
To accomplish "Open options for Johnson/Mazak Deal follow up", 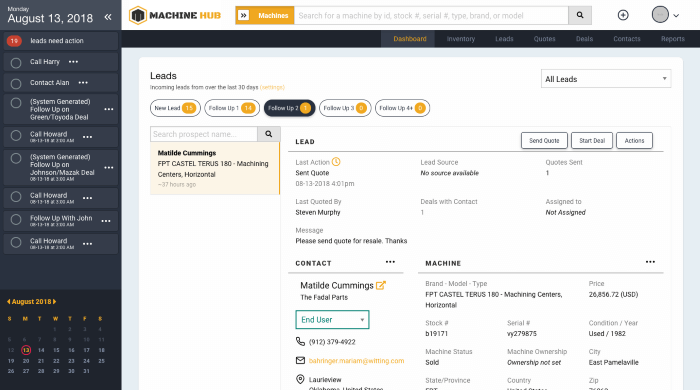I will (109, 167).
